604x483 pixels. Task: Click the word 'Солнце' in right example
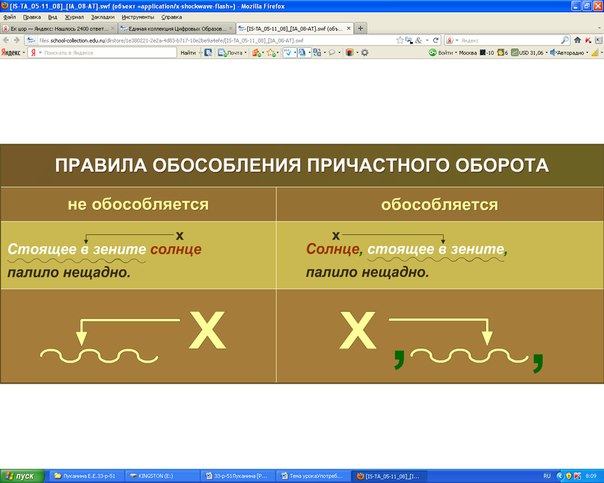333,249
